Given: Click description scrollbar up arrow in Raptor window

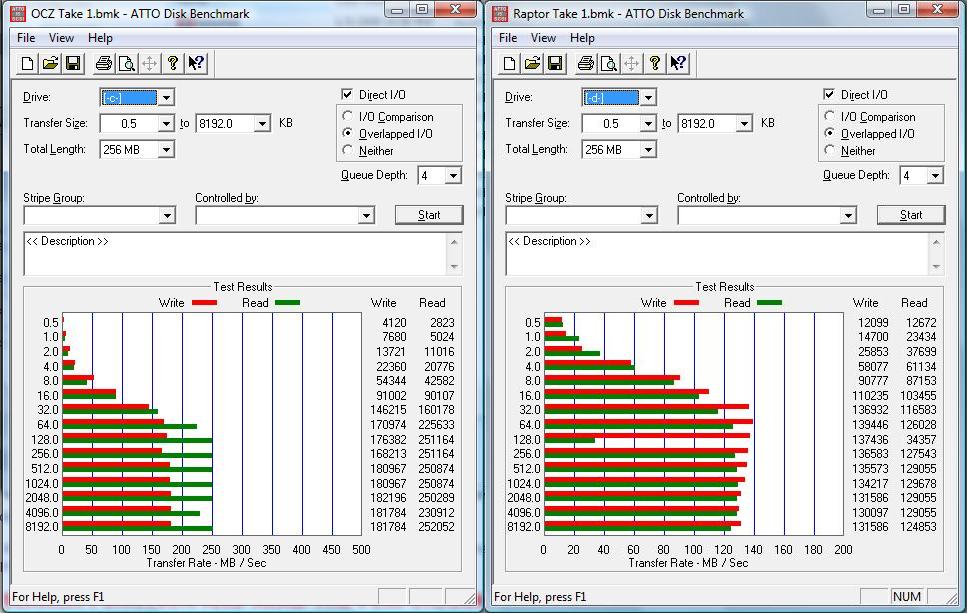Looking at the screenshot, I should [937, 242].
